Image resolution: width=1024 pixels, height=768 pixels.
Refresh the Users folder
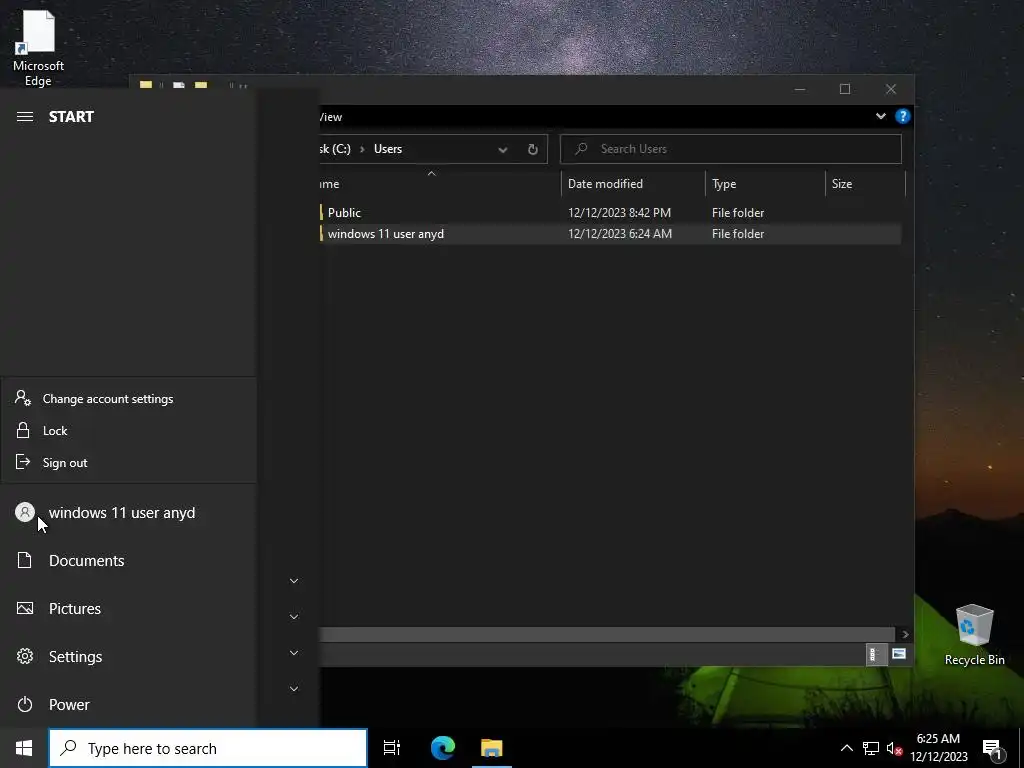tap(533, 150)
